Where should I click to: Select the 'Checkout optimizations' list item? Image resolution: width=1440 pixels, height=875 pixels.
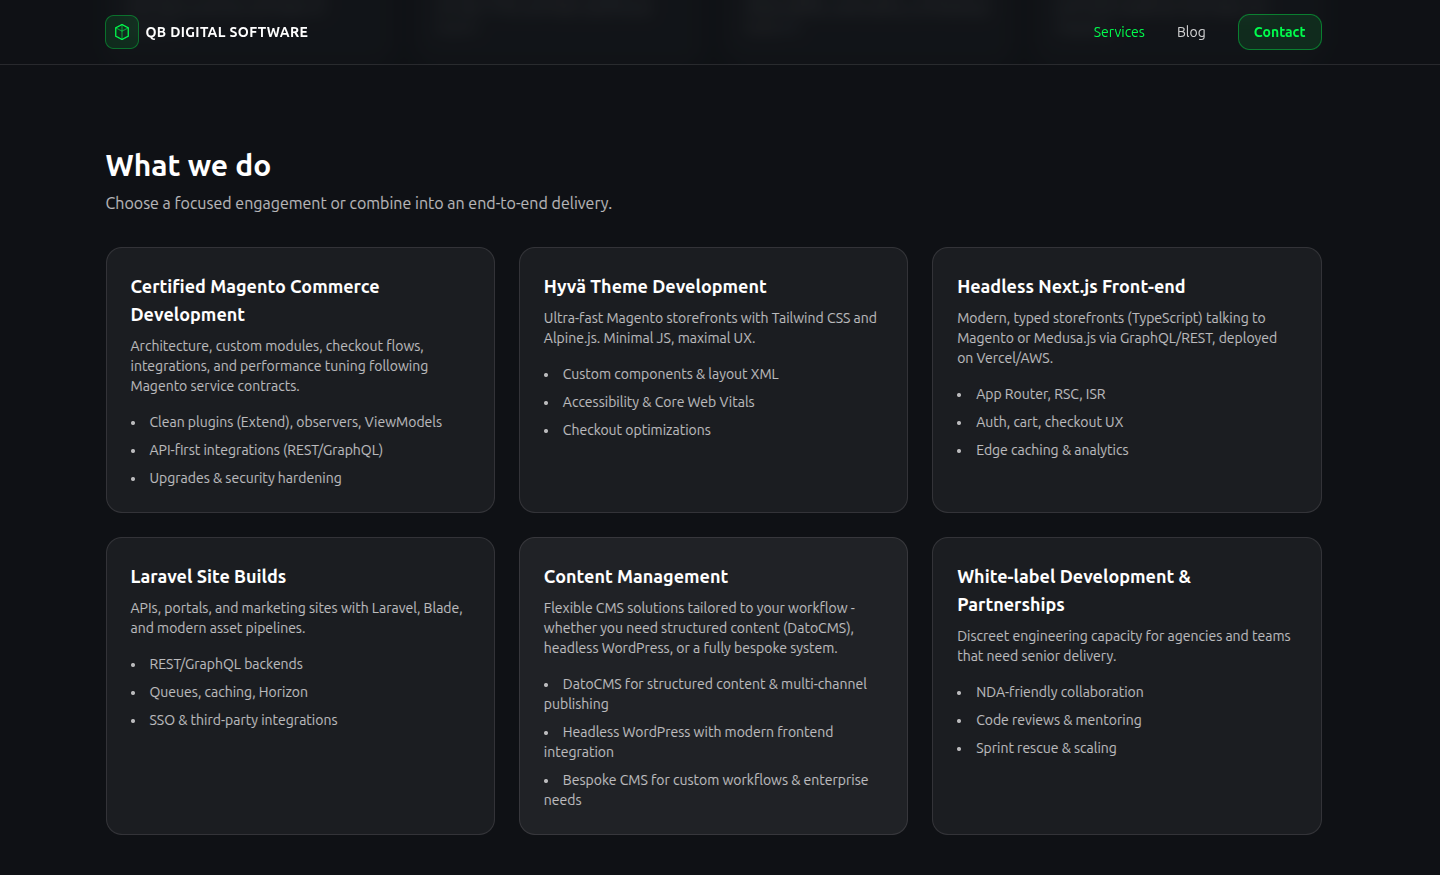pos(637,429)
